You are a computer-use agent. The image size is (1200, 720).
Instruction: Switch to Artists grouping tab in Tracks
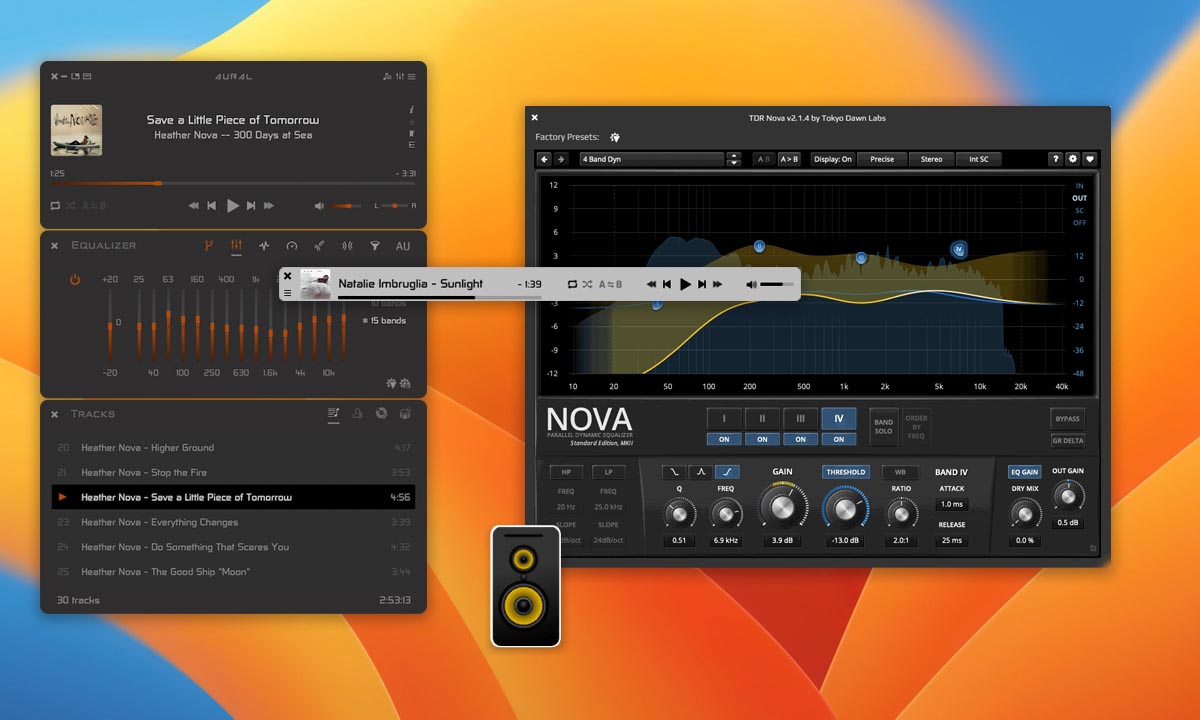pyautogui.click(x=358, y=414)
